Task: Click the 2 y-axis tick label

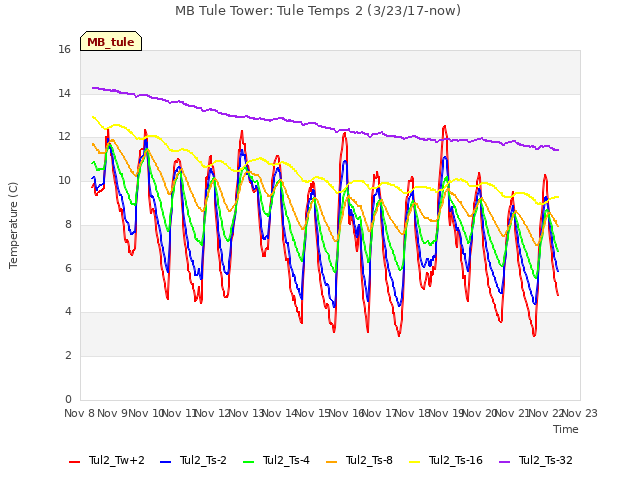Action: pos(68,356)
